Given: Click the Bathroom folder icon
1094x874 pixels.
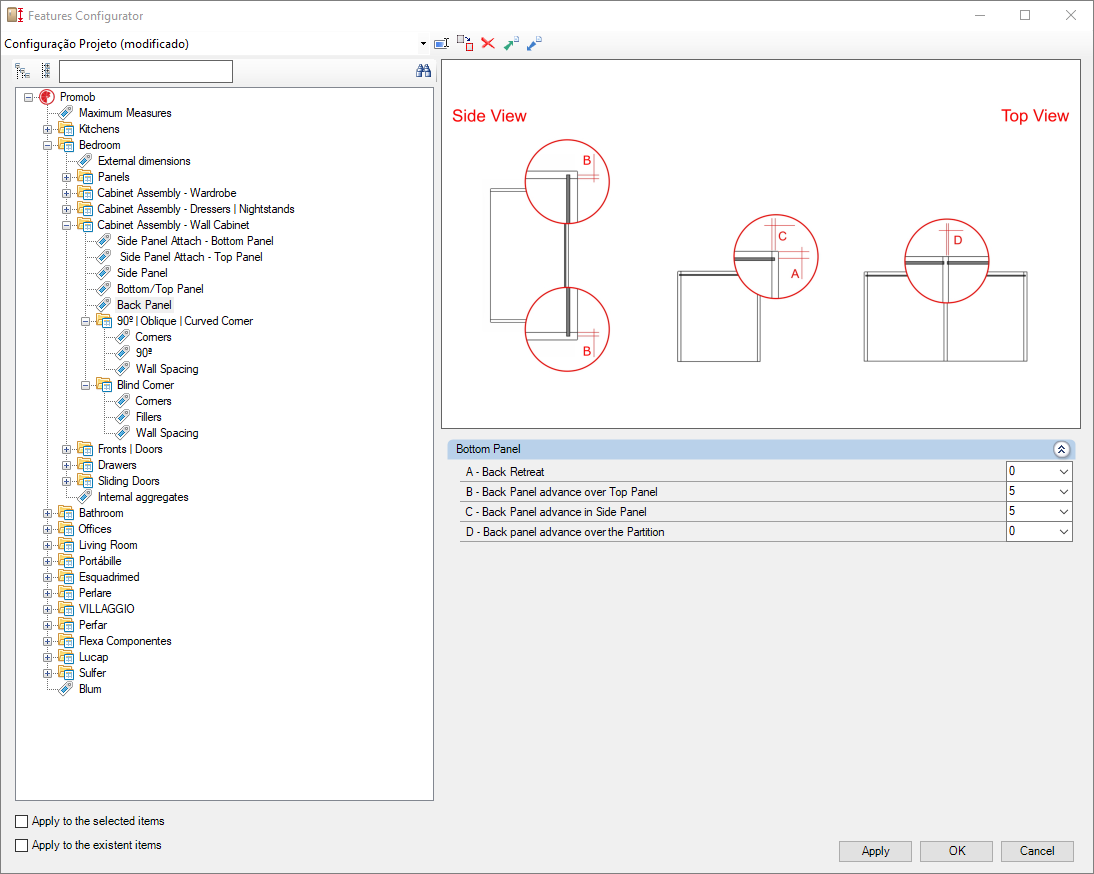Looking at the screenshot, I should coord(66,513).
